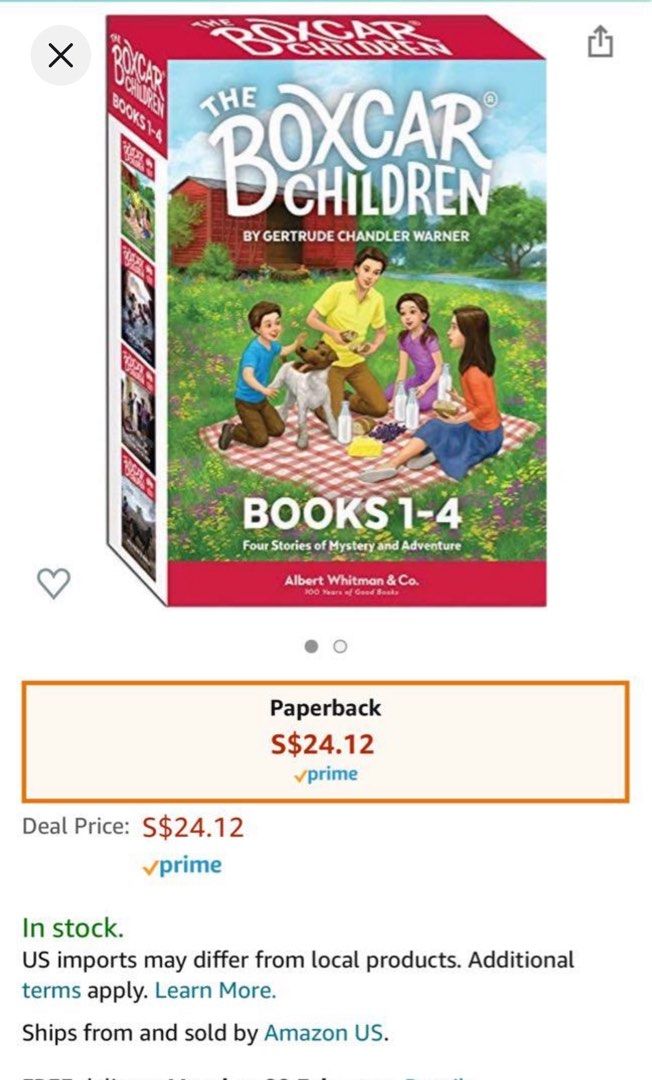Tap the S$24.12 amount beside Deal Price
This screenshot has width=652, height=1080.
[193, 827]
